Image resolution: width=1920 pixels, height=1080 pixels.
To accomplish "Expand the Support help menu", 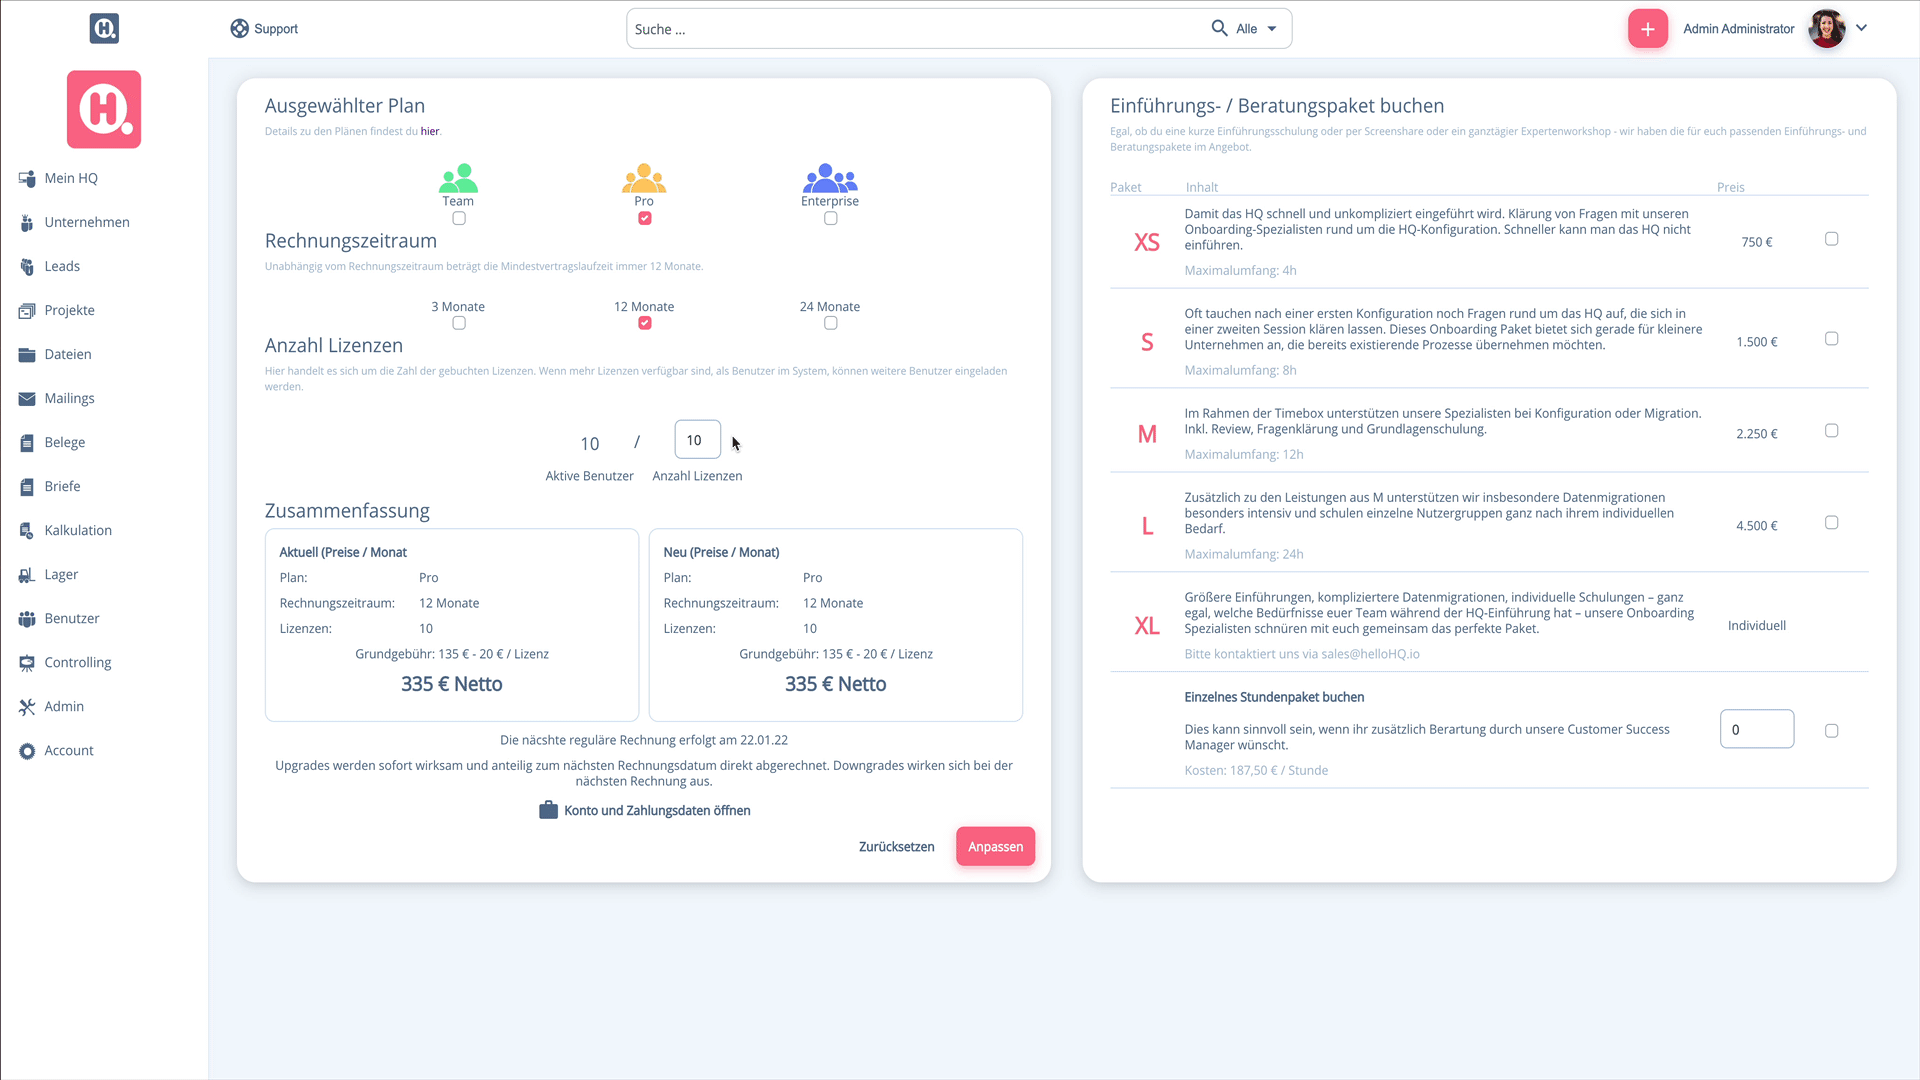I will (x=262, y=29).
